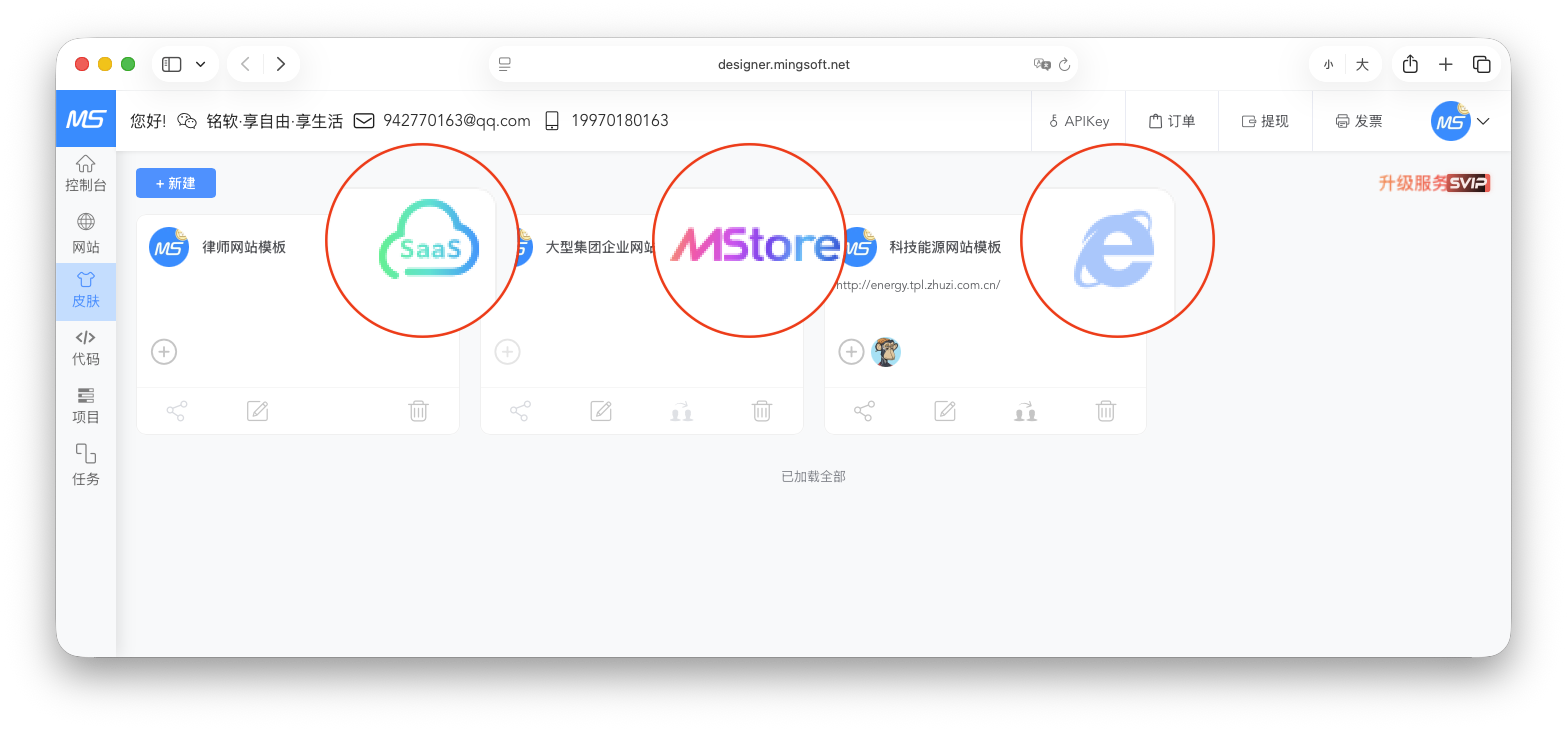
Task: Go forward in Safari
Action: (281, 64)
